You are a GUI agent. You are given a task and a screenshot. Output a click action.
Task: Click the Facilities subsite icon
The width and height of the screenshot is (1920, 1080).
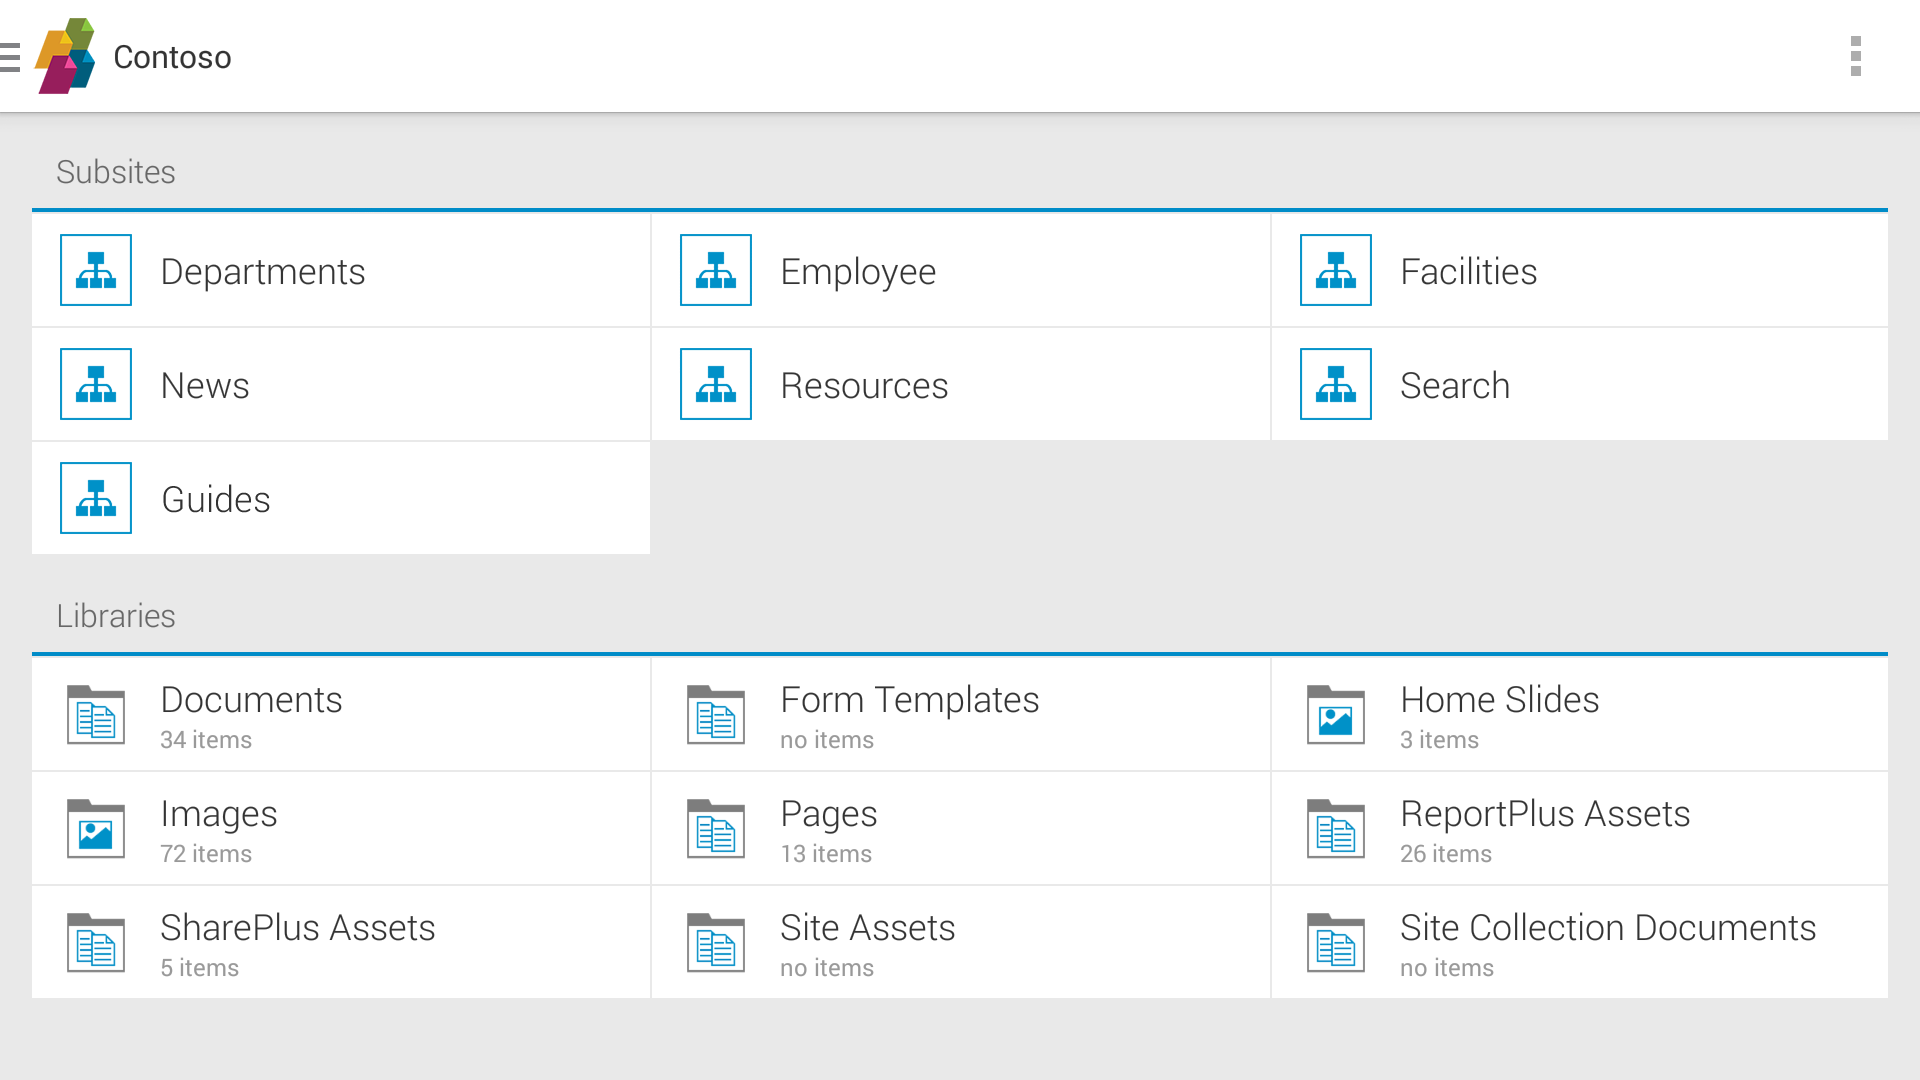(1336, 270)
